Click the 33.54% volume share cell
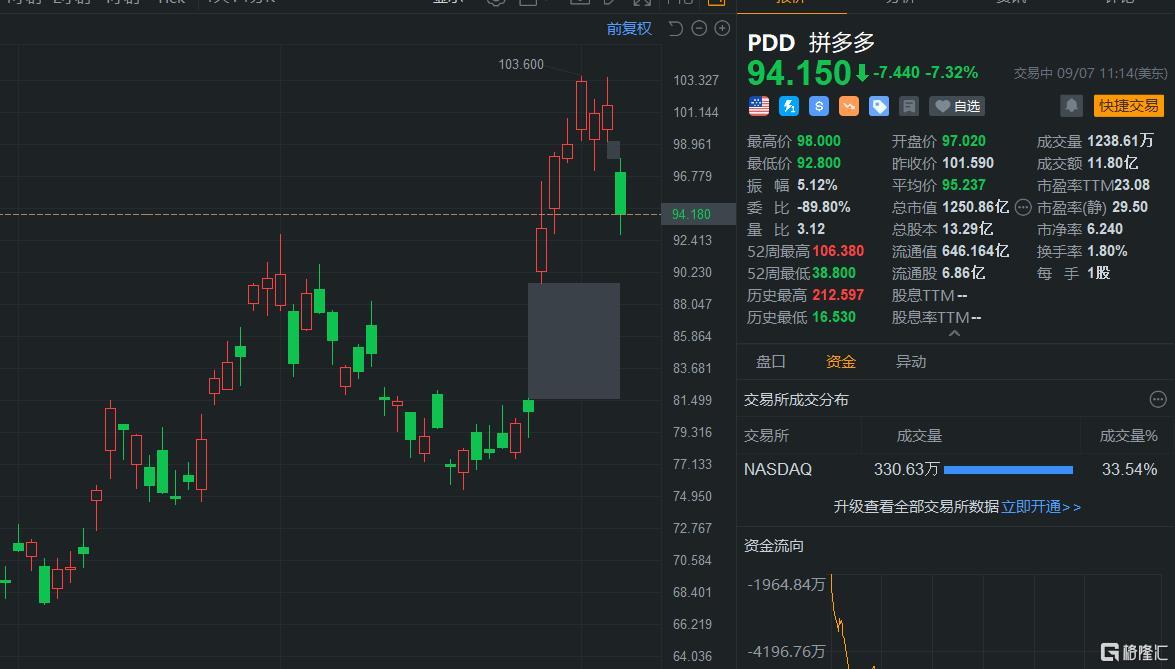Screen dimensions: 1175x669 [1129, 470]
